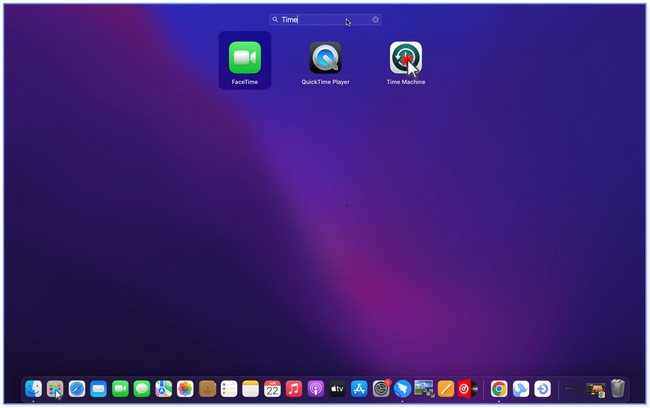Viewport: 650px width, 408px height.
Task: Open the circular arrow recovery app in Dock
Action: pyautogui.click(x=542, y=389)
